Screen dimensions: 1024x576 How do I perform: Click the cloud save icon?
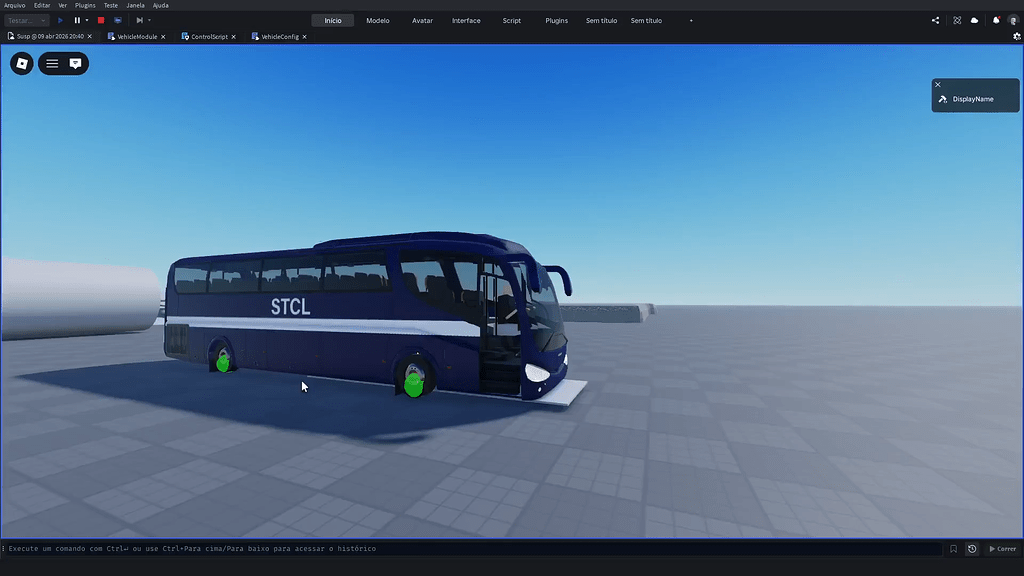click(974, 20)
